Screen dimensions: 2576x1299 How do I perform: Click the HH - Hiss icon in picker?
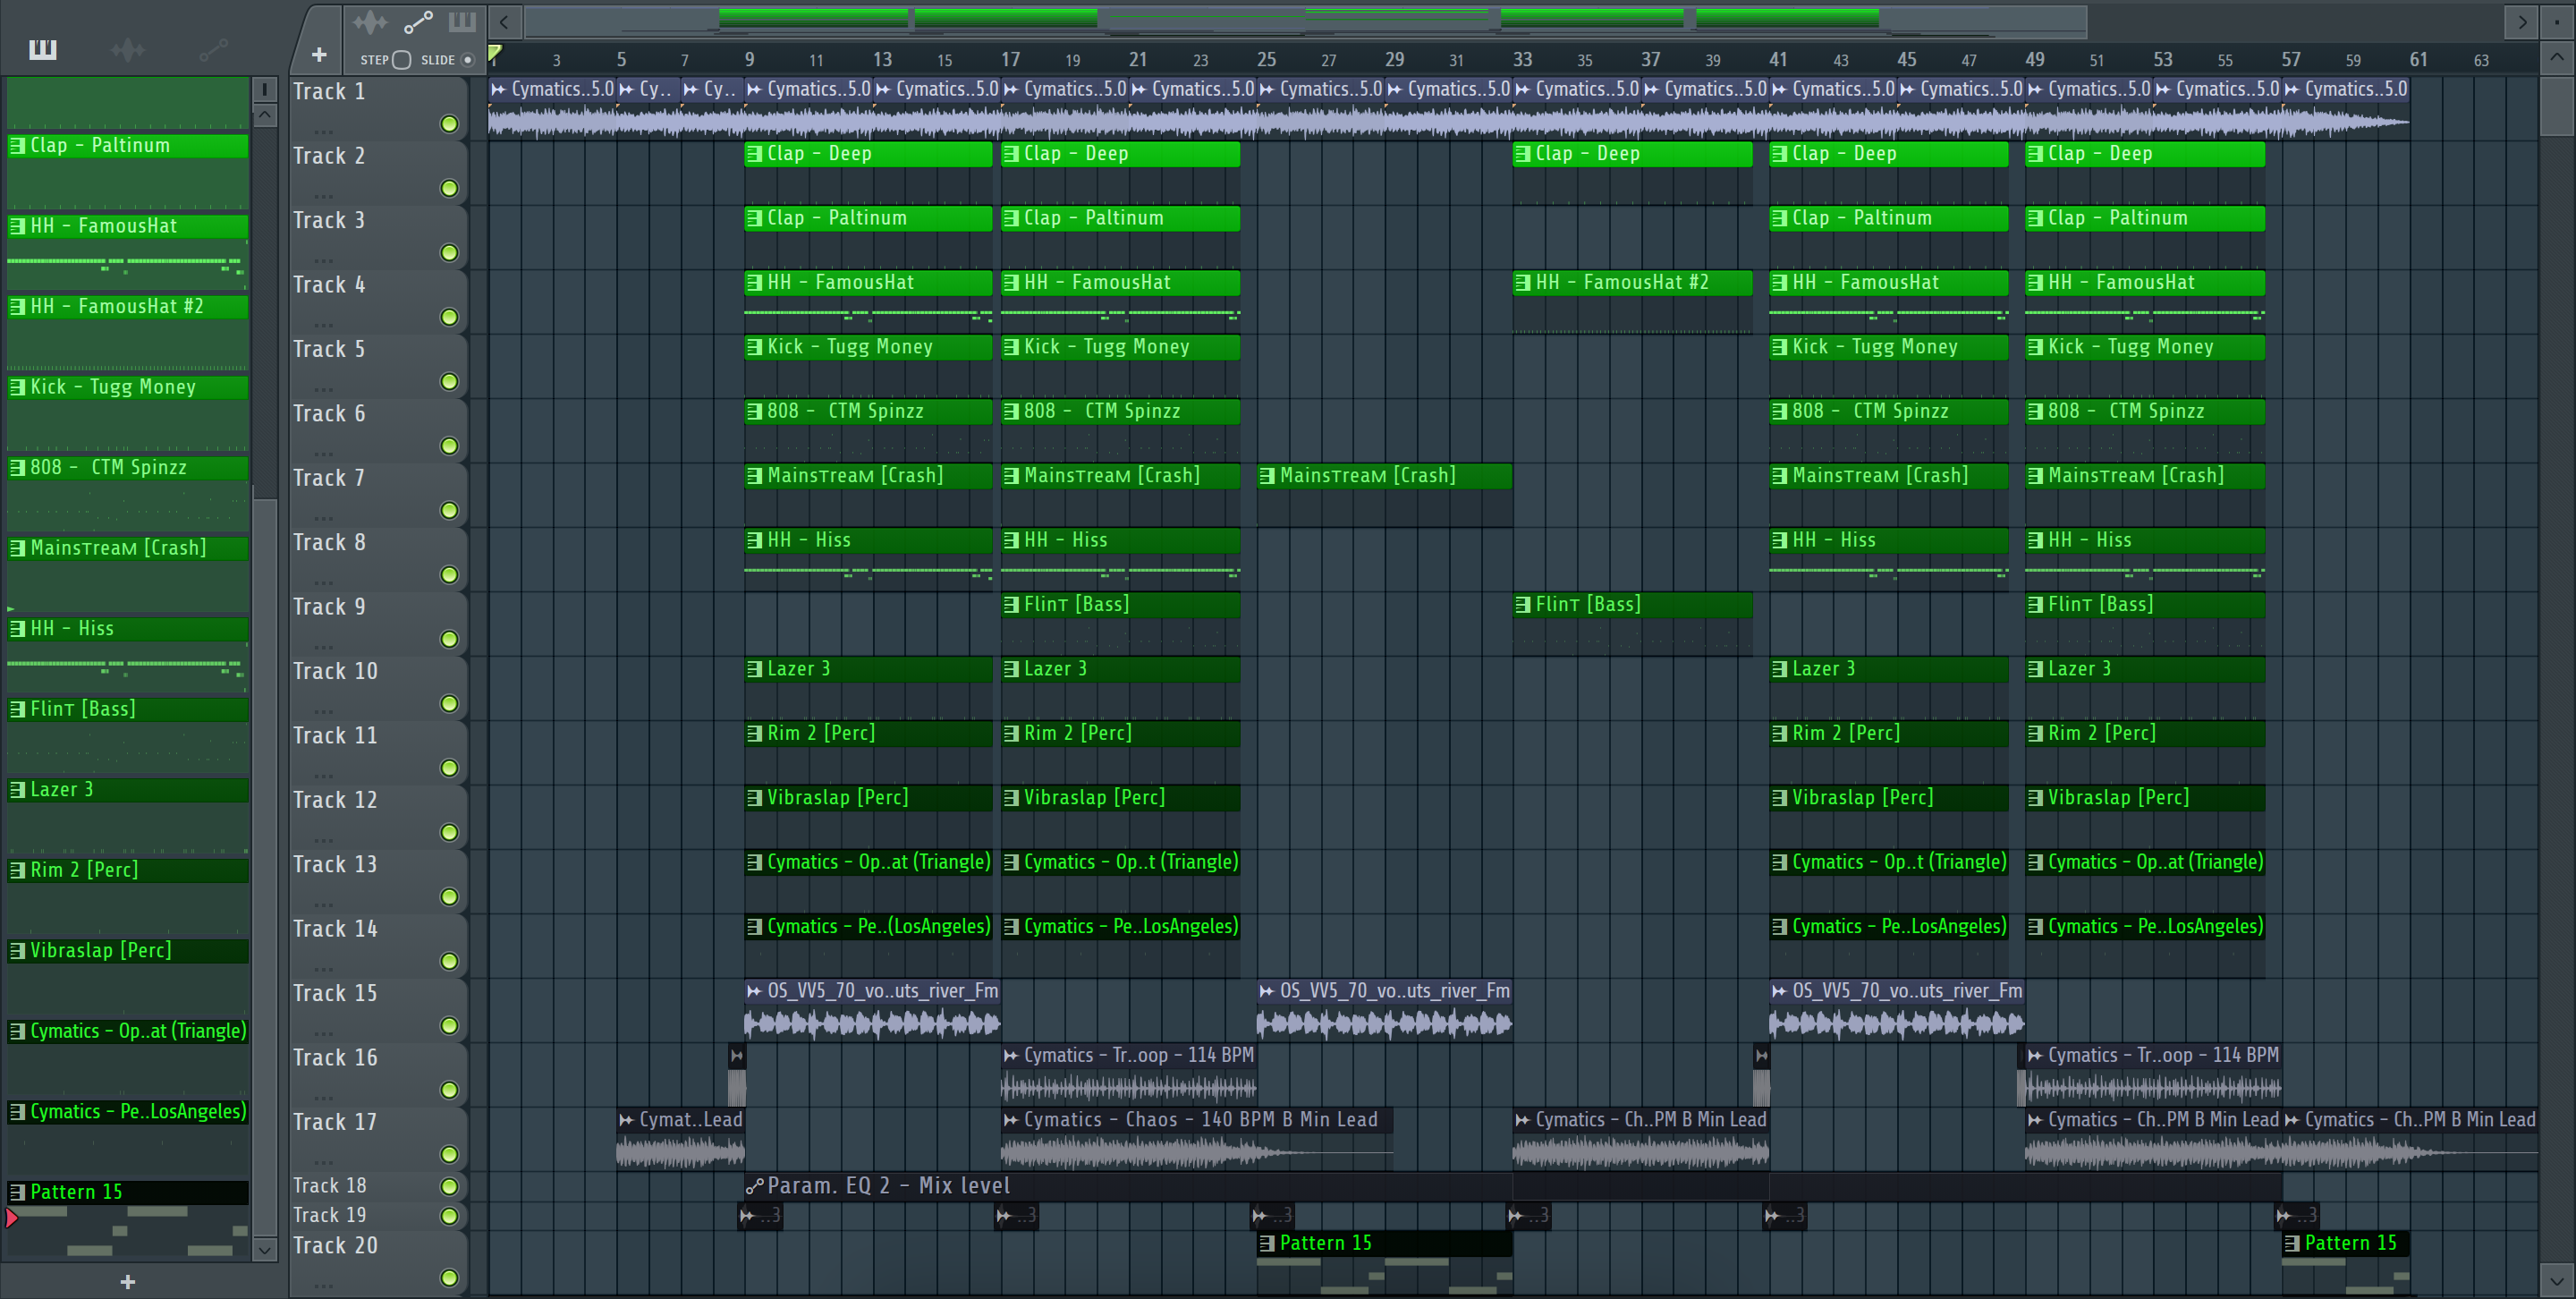click(x=17, y=628)
